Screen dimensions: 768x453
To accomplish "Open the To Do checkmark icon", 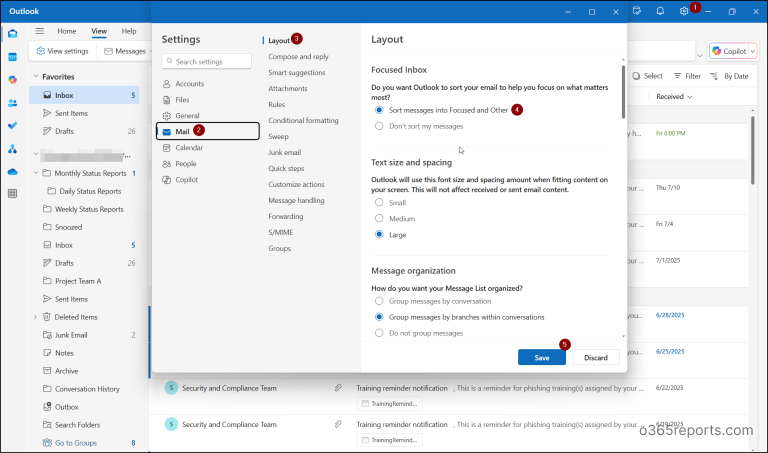I will pyautogui.click(x=13, y=125).
